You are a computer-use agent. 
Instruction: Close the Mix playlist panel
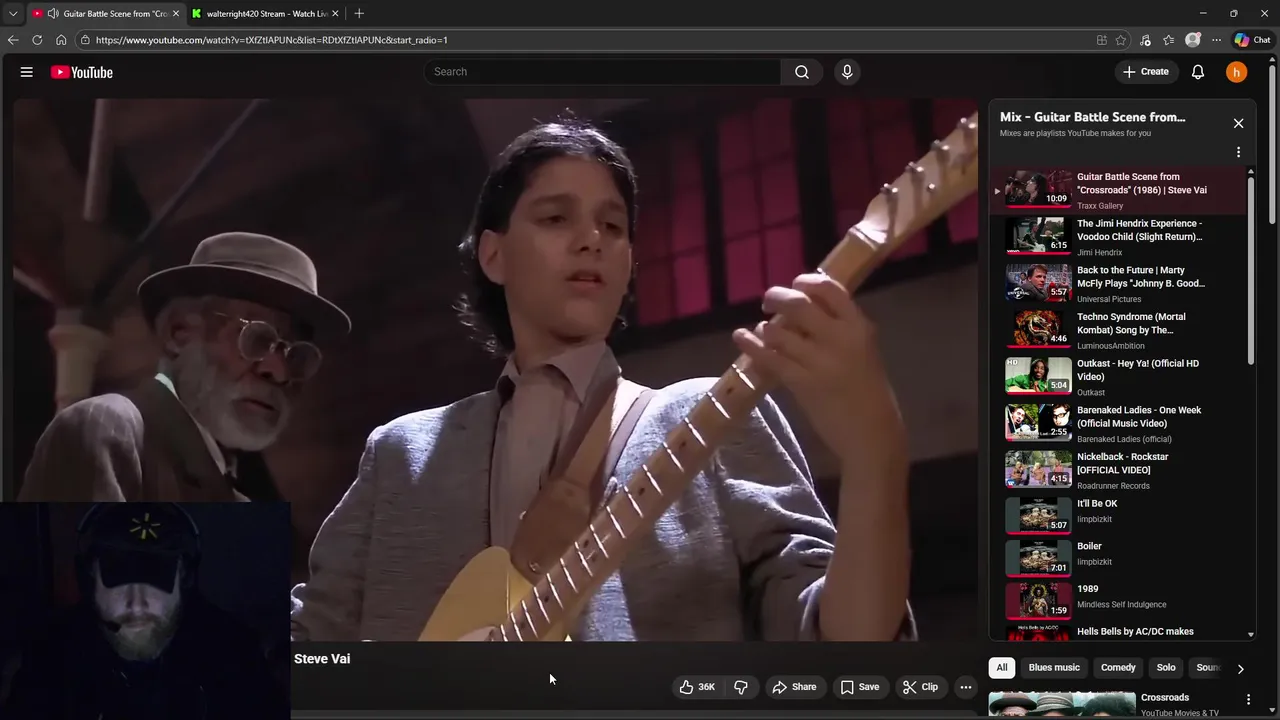1238,123
